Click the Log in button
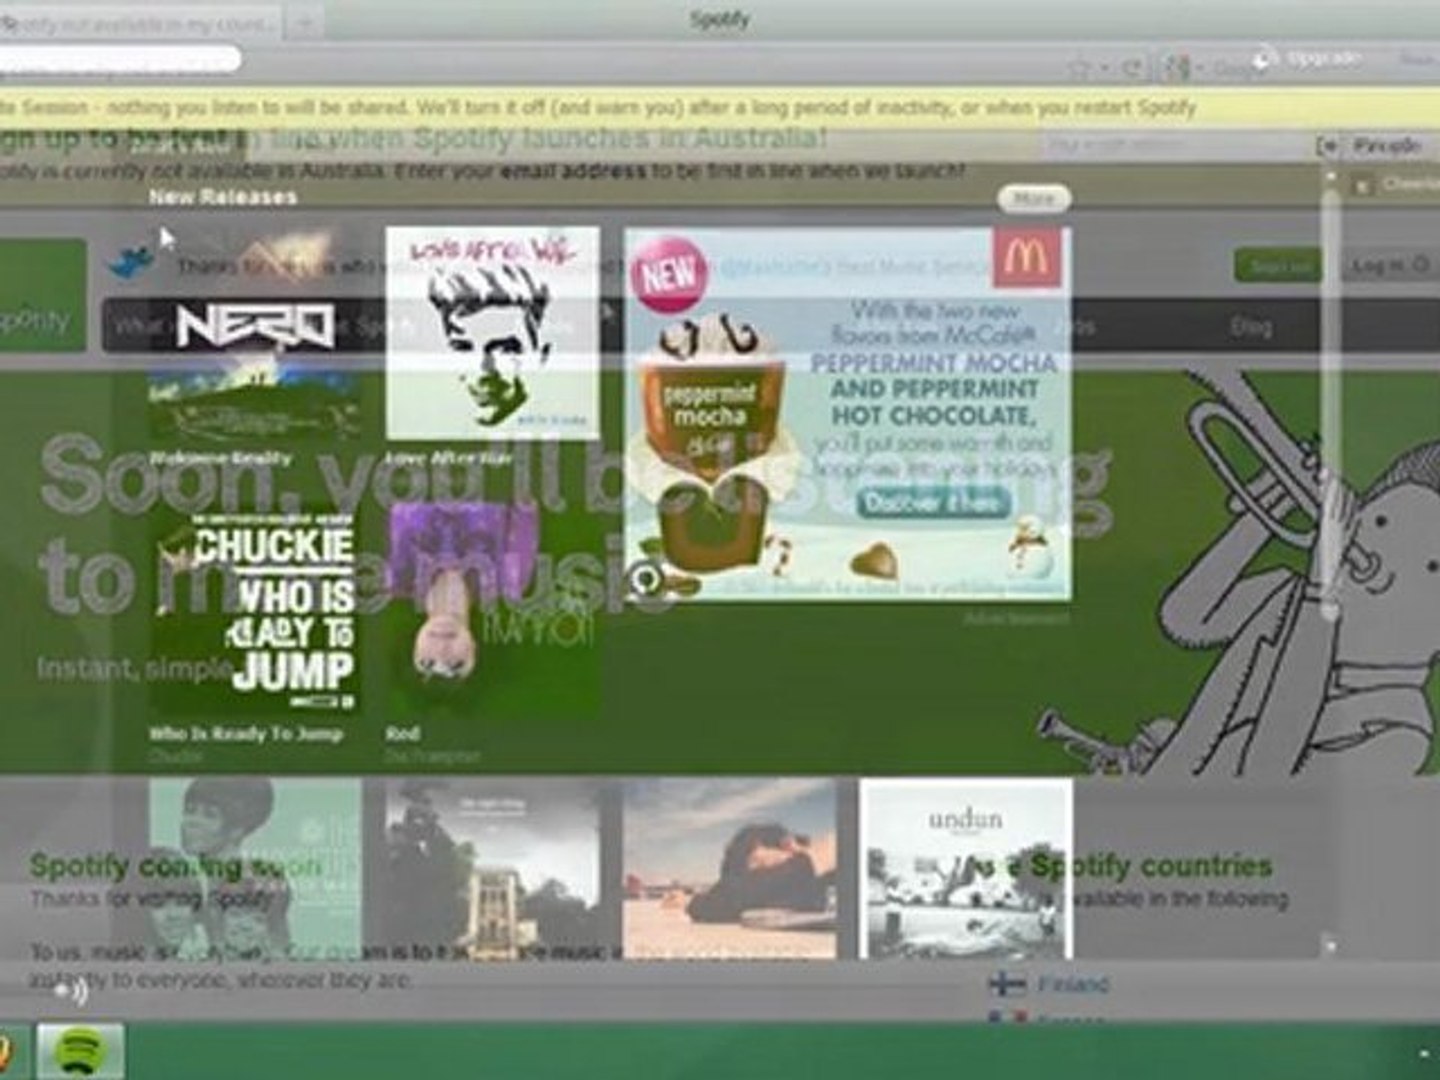 (1391, 266)
